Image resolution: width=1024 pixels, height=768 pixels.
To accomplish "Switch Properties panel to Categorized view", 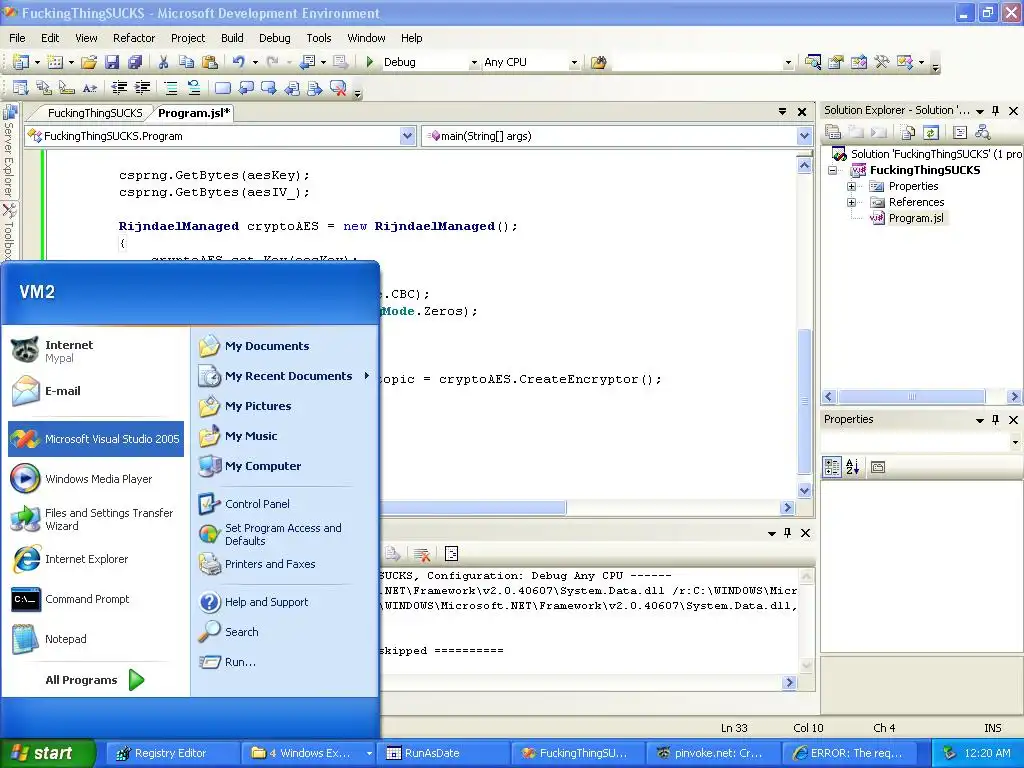I will click(832, 467).
